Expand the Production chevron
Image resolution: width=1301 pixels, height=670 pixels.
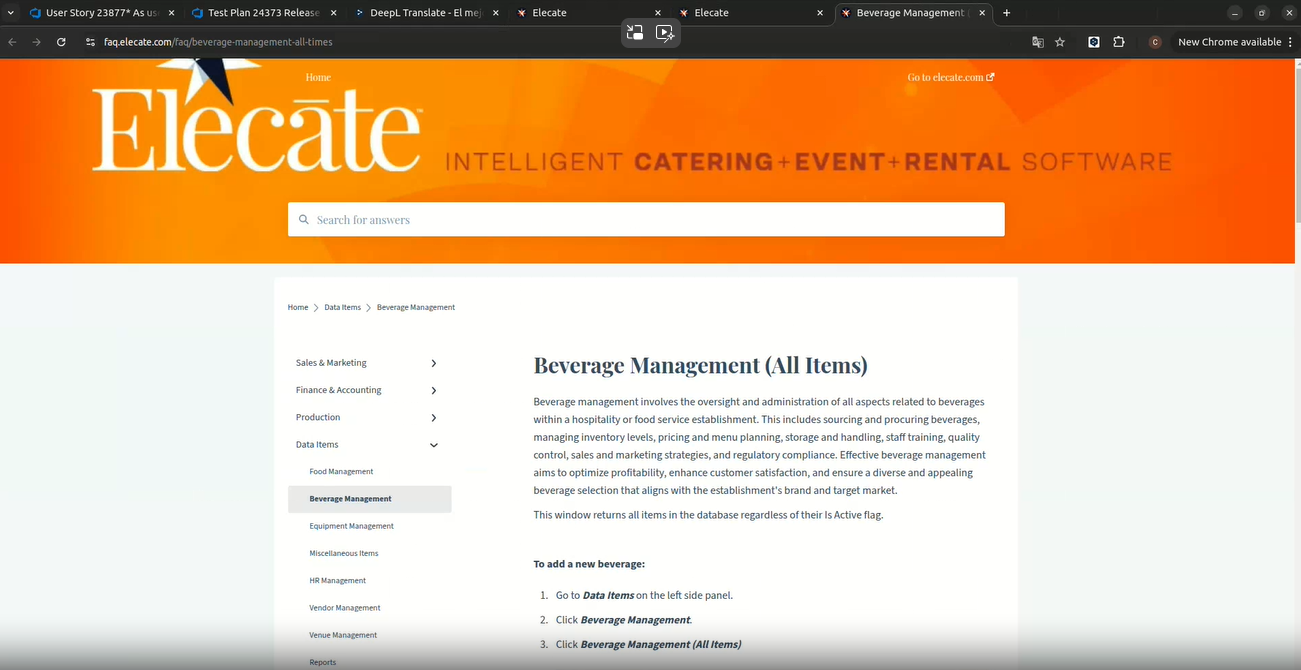[x=434, y=417]
